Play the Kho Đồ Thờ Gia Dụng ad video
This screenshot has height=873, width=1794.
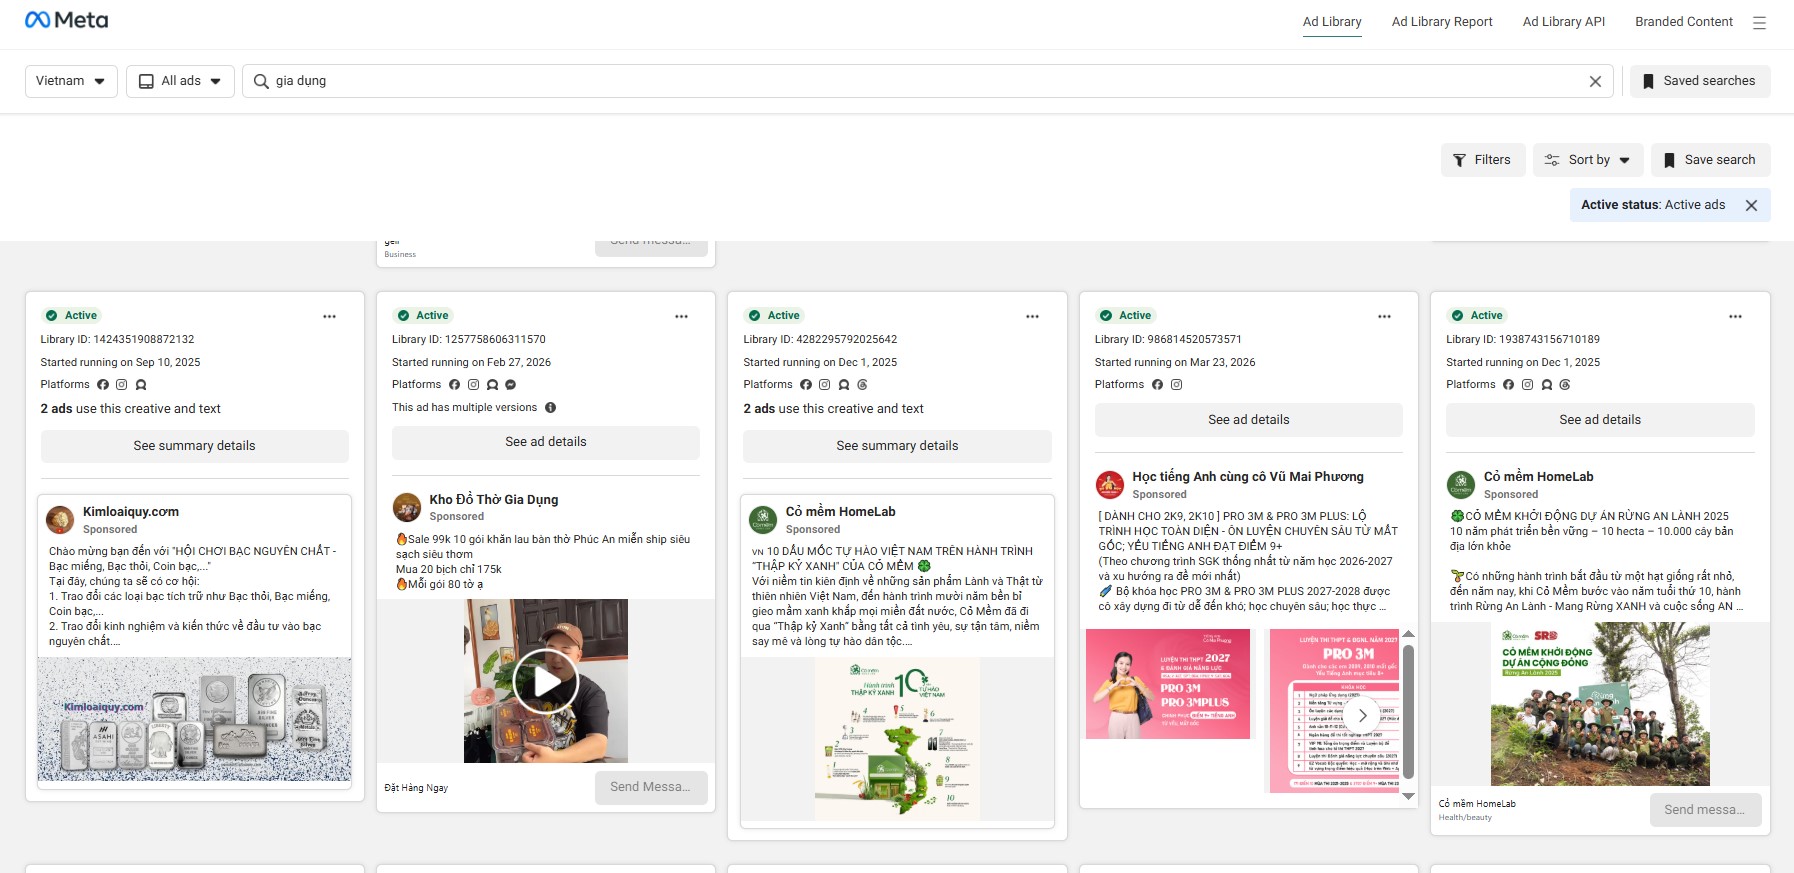point(545,681)
